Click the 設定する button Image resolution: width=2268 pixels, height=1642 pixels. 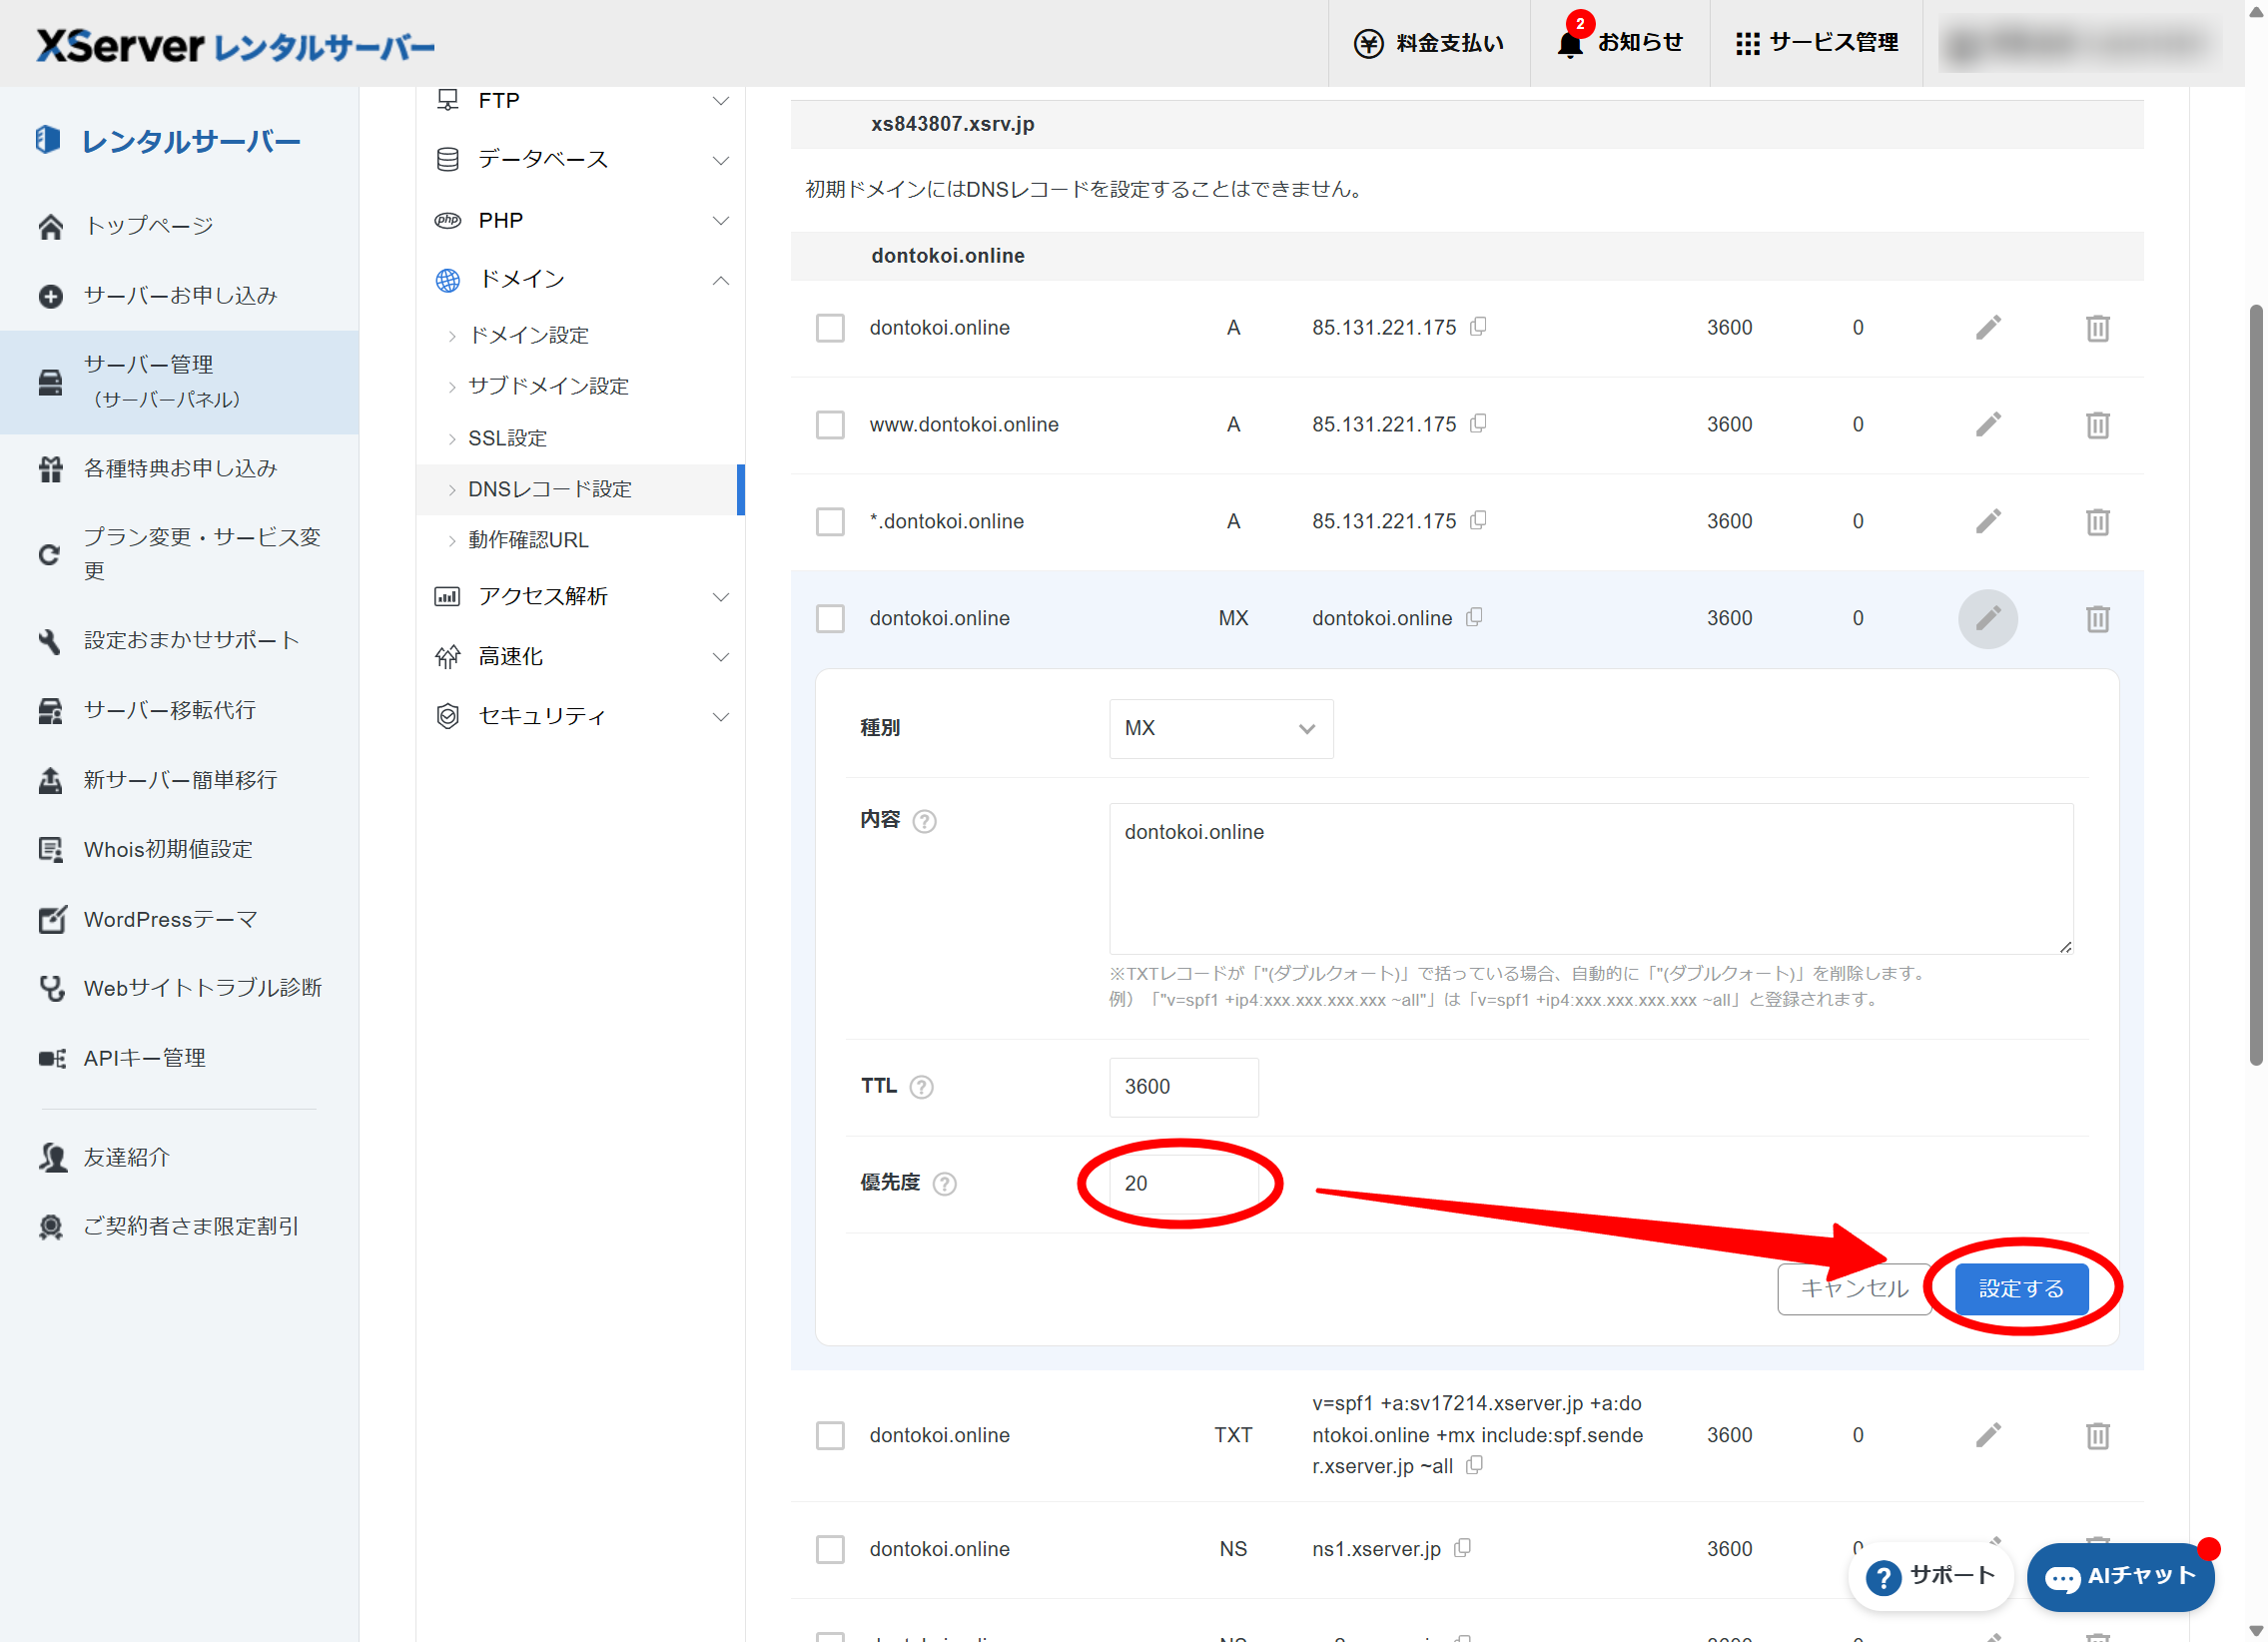point(2021,1289)
